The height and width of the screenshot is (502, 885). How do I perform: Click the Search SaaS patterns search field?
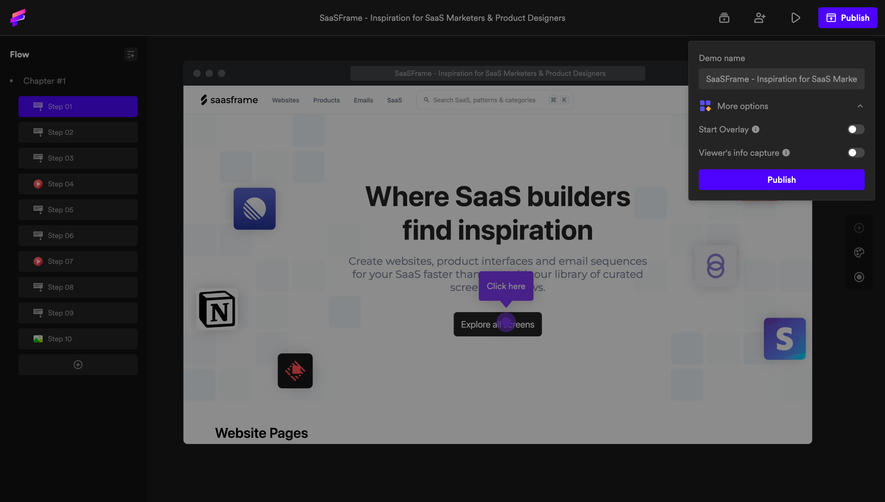coord(494,100)
